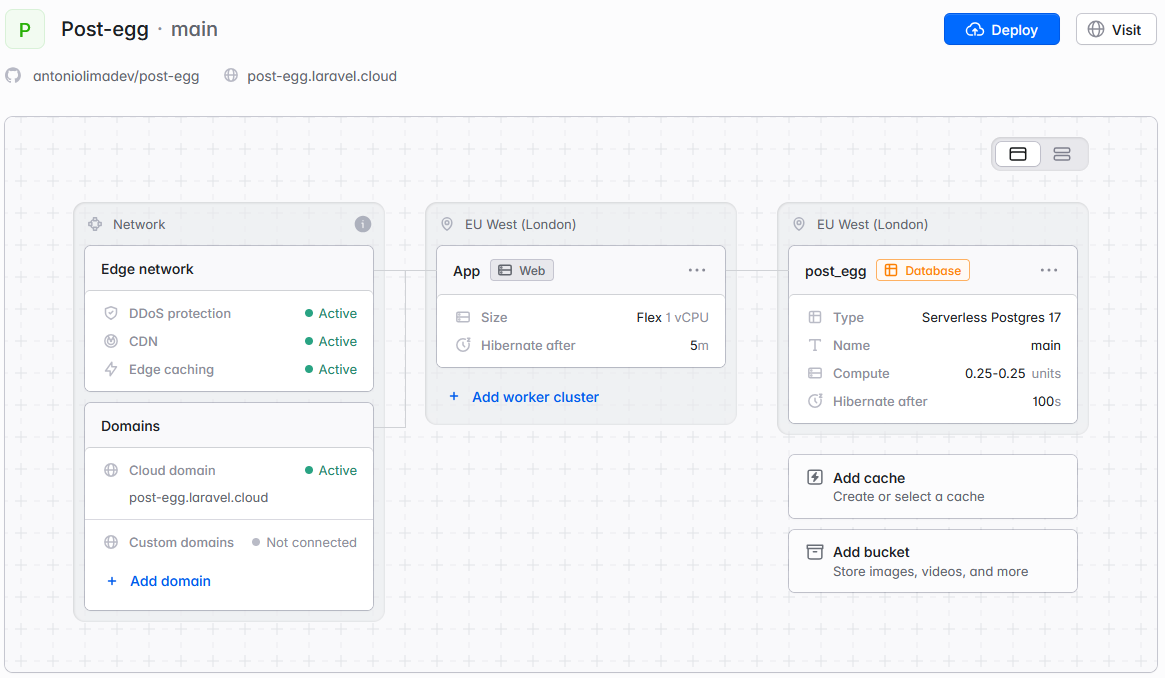Click the DDoS protection shield icon
Viewport: 1165px width, 678px height.
[111, 313]
